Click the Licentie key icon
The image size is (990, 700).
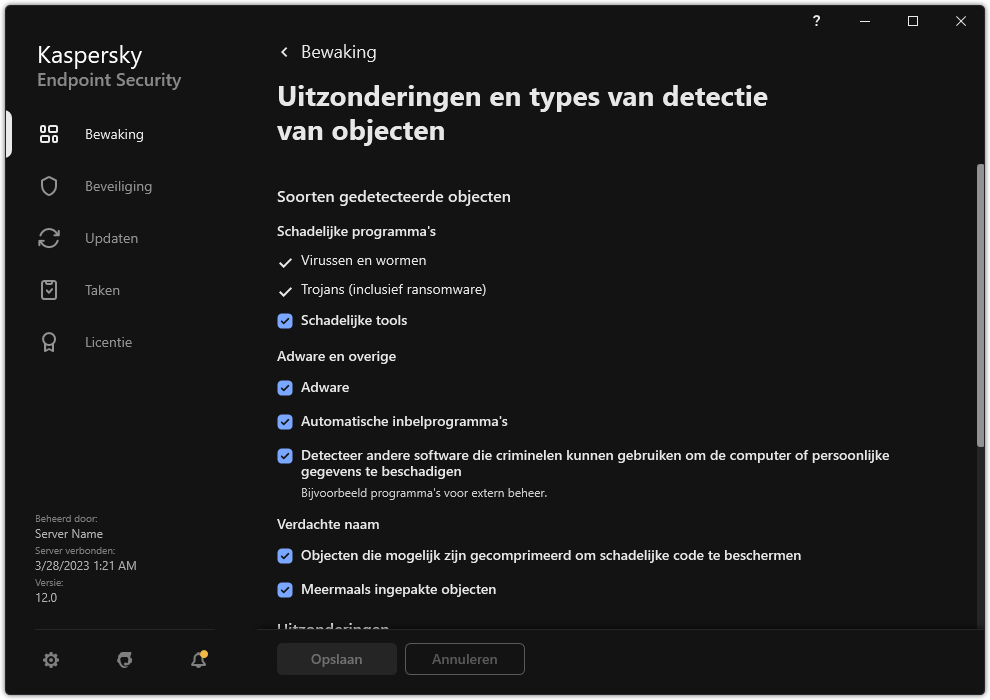pos(48,341)
